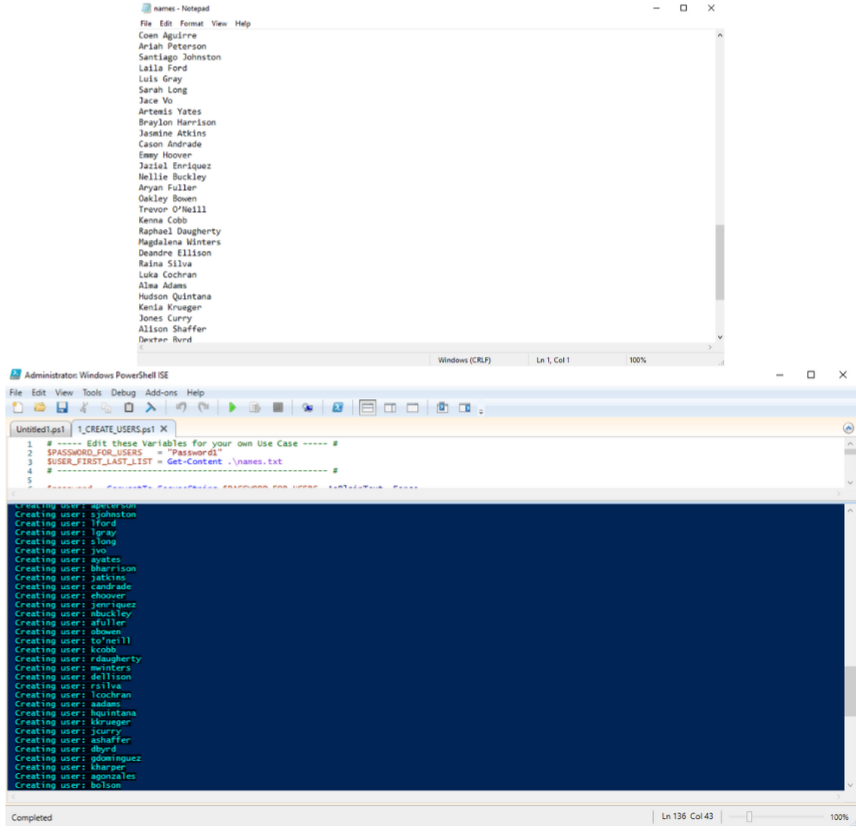Click the Notepad vertical scrollbar thumb
Viewport: 856px width, 836px height.
[719, 262]
